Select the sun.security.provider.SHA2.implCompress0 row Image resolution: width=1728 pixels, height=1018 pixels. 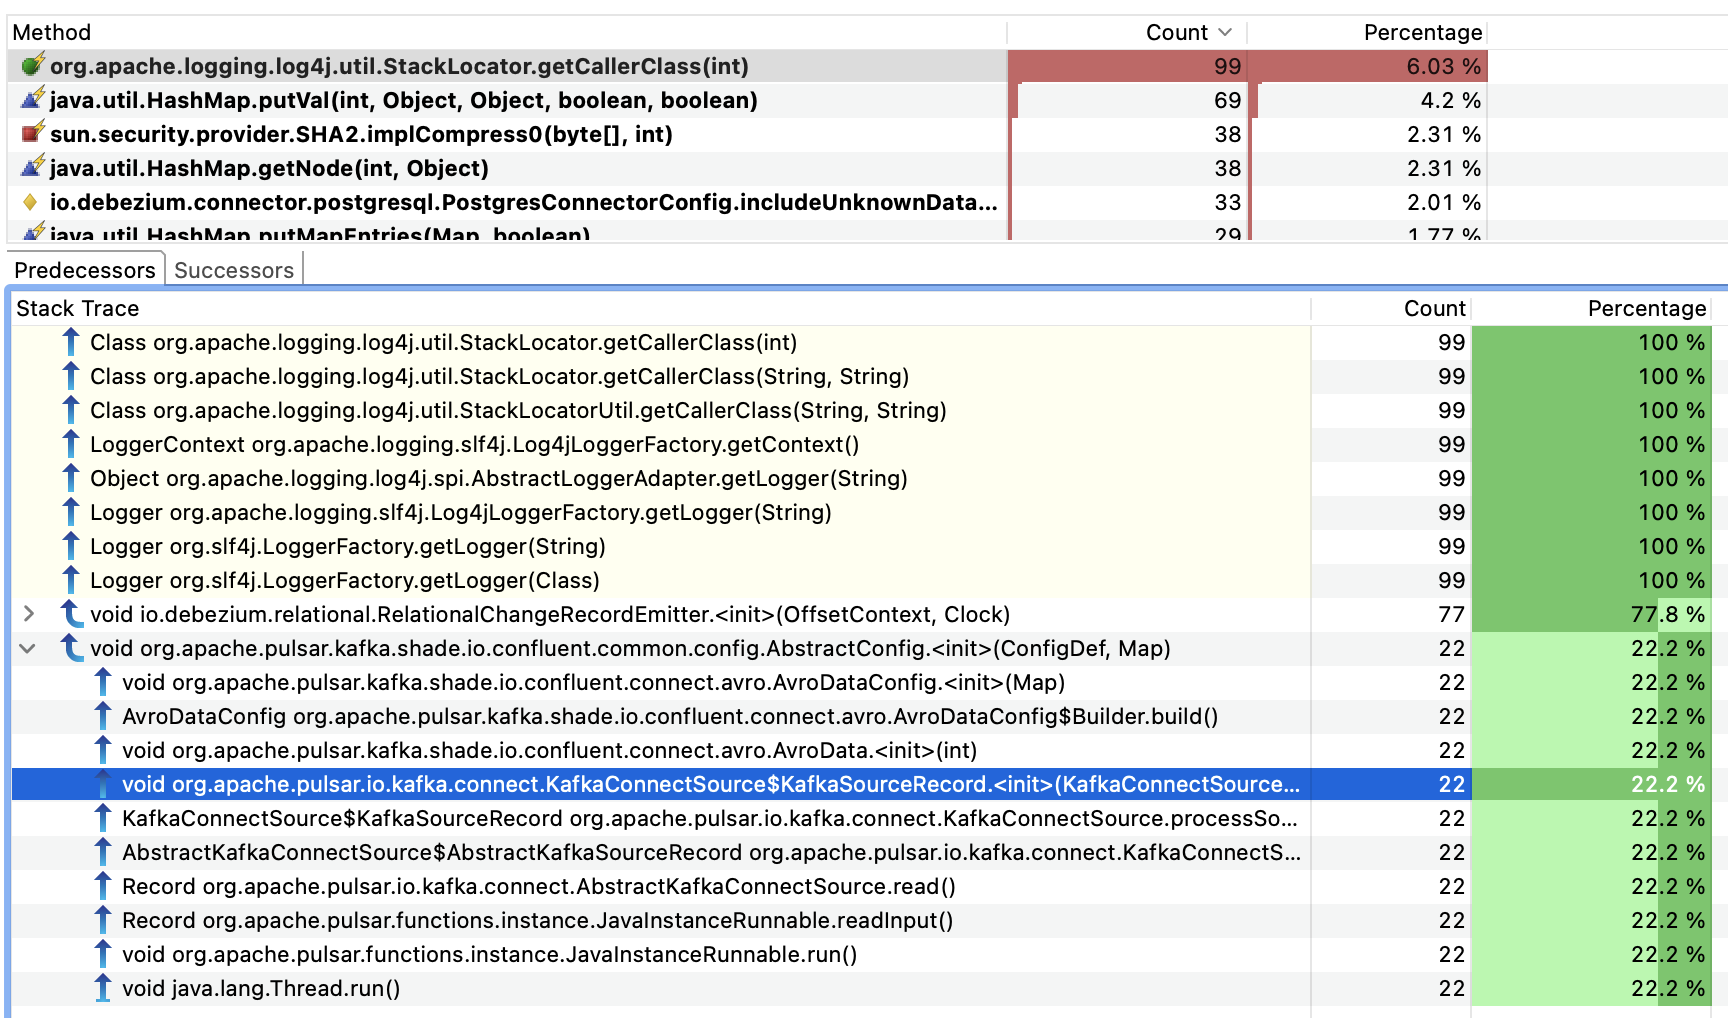747,134
